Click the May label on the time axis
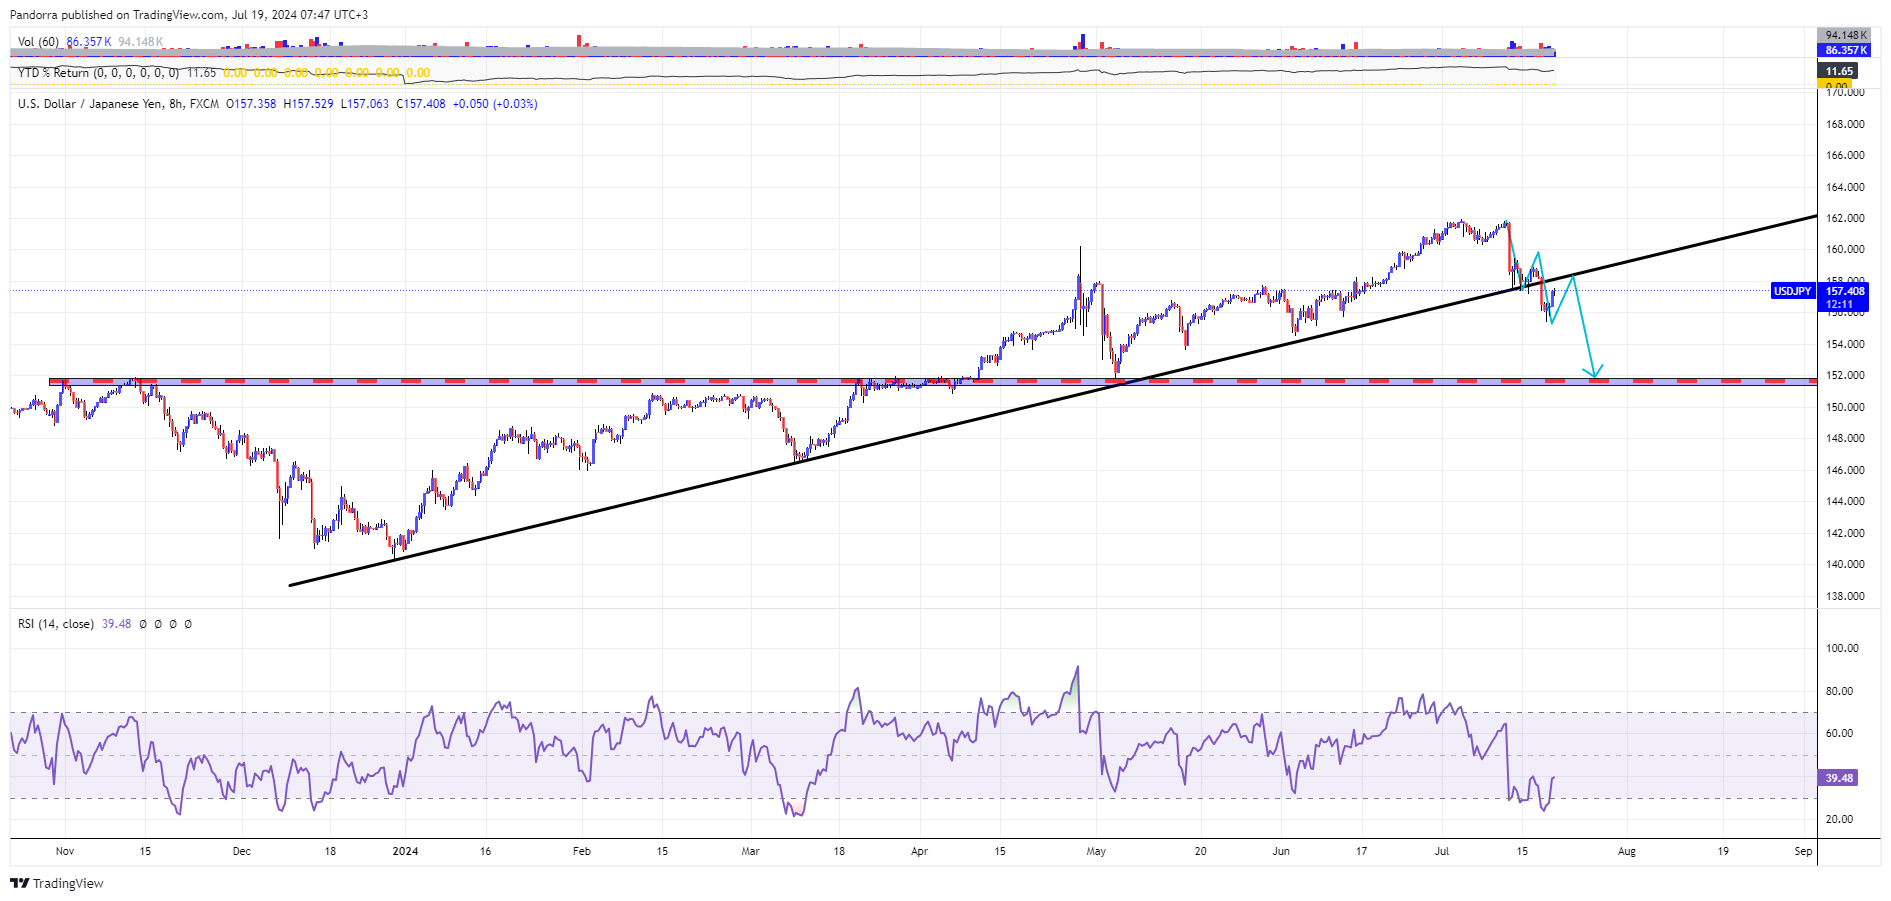The width and height of the screenshot is (1891, 901). pos(1096,852)
